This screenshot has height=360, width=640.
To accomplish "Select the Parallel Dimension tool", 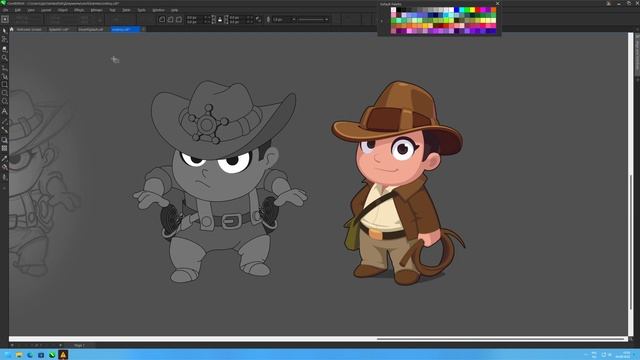I will (4, 121).
